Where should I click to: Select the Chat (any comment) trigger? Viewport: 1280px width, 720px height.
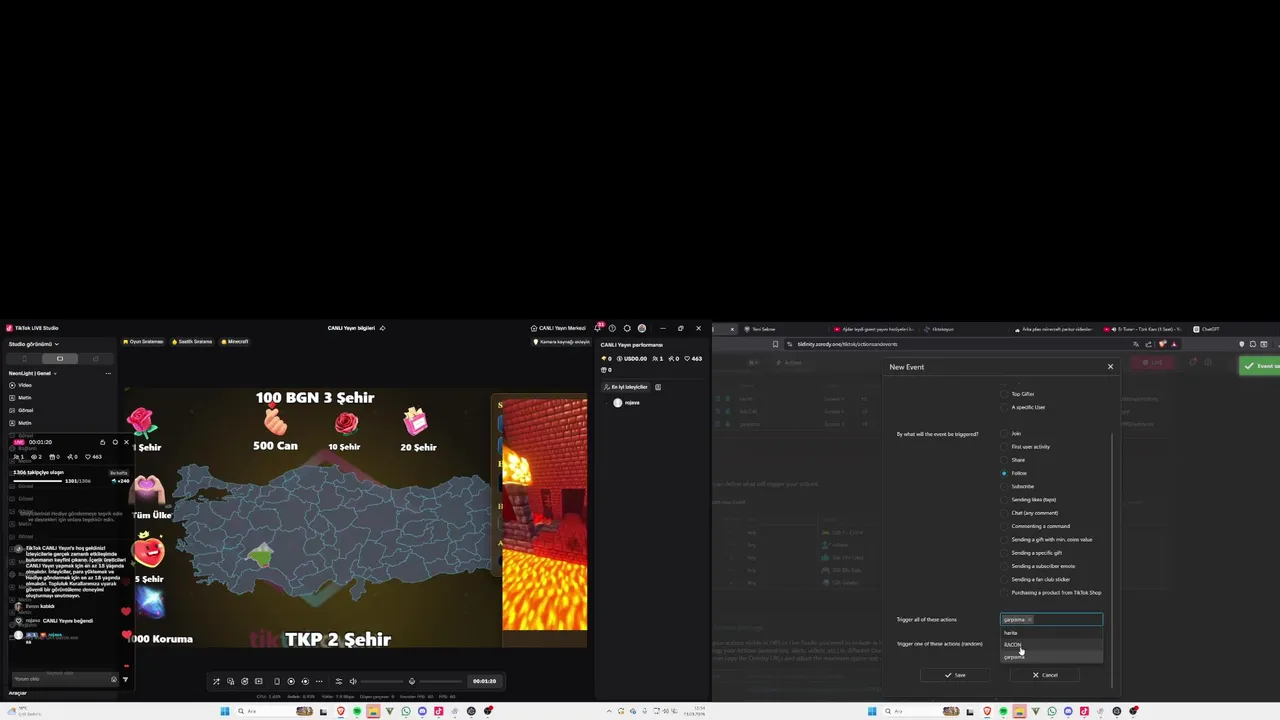pos(1005,513)
